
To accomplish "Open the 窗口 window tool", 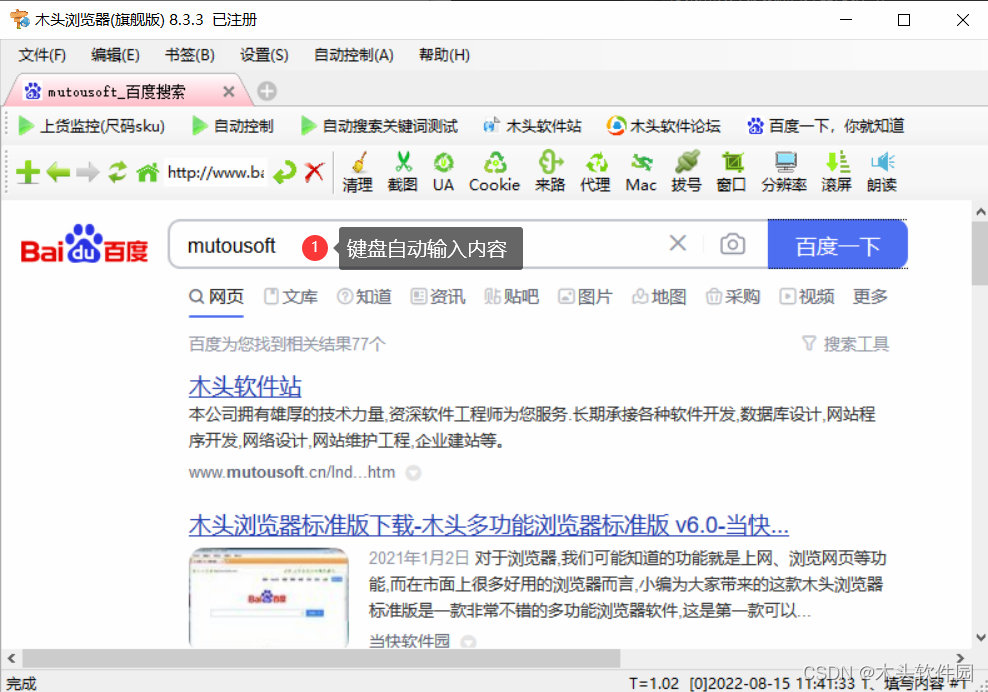I will point(732,171).
